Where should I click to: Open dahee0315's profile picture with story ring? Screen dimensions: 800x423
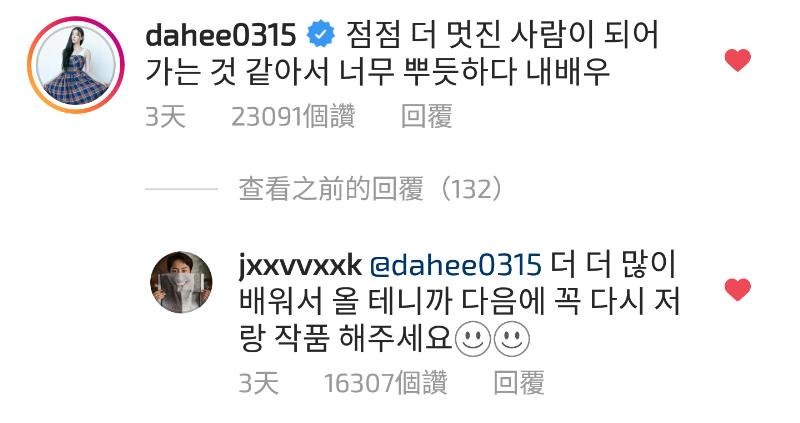pos(76,65)
